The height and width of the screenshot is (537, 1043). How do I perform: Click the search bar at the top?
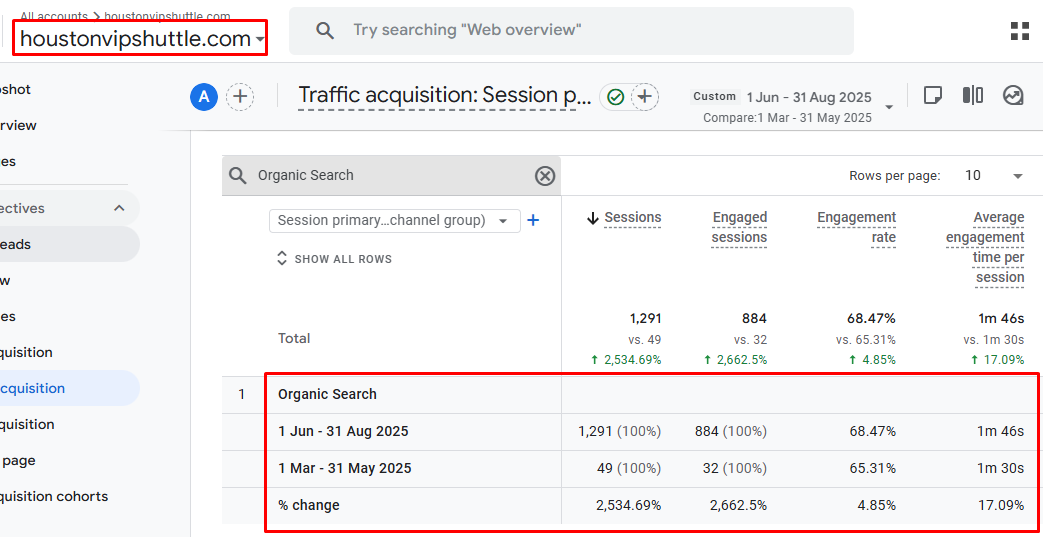point(571,31)
